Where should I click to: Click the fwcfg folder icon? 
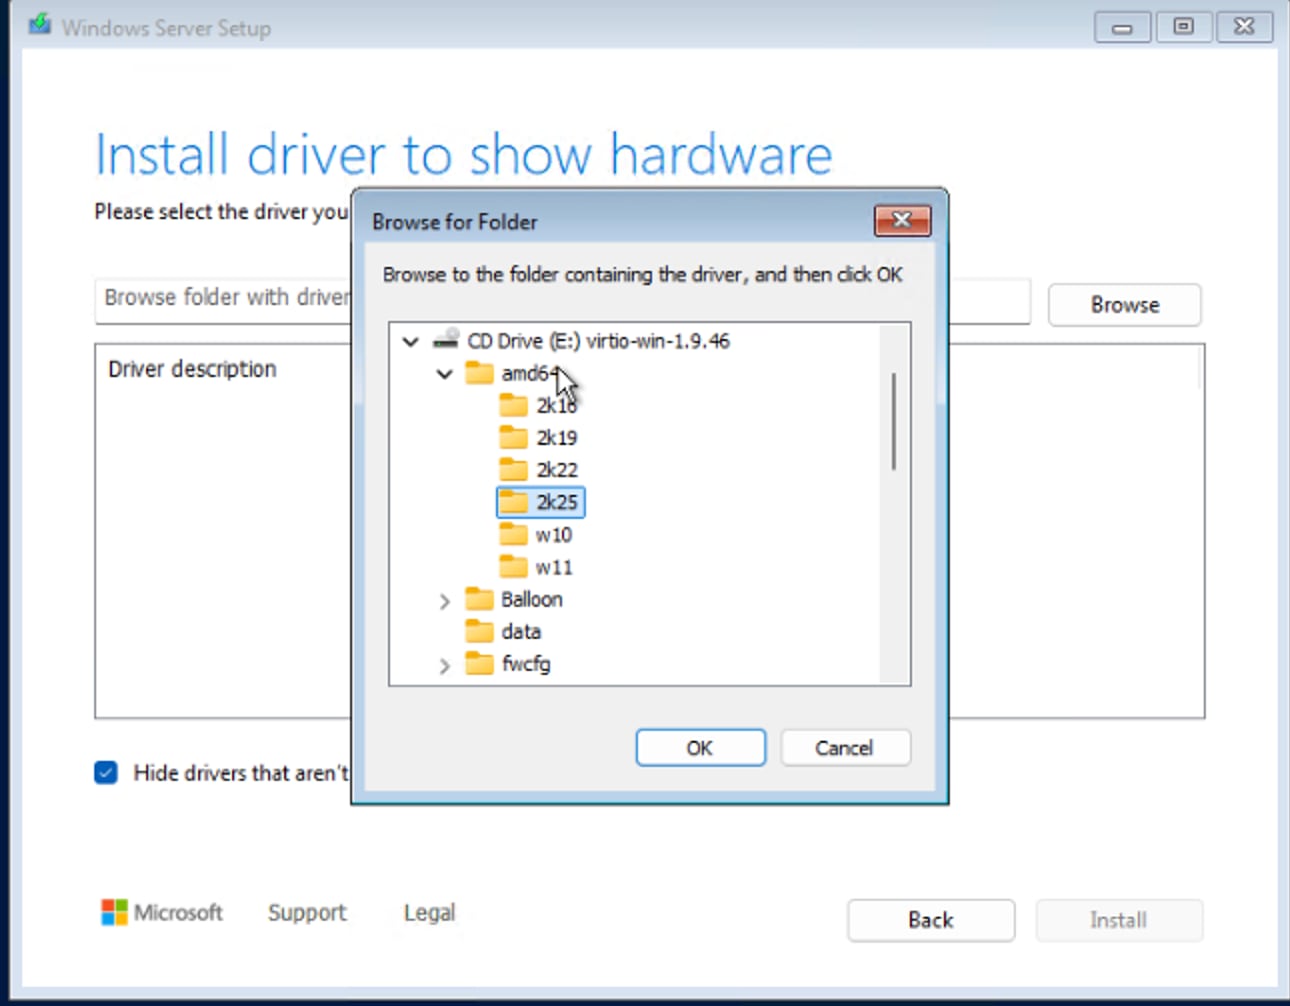(x=480, y=663)
